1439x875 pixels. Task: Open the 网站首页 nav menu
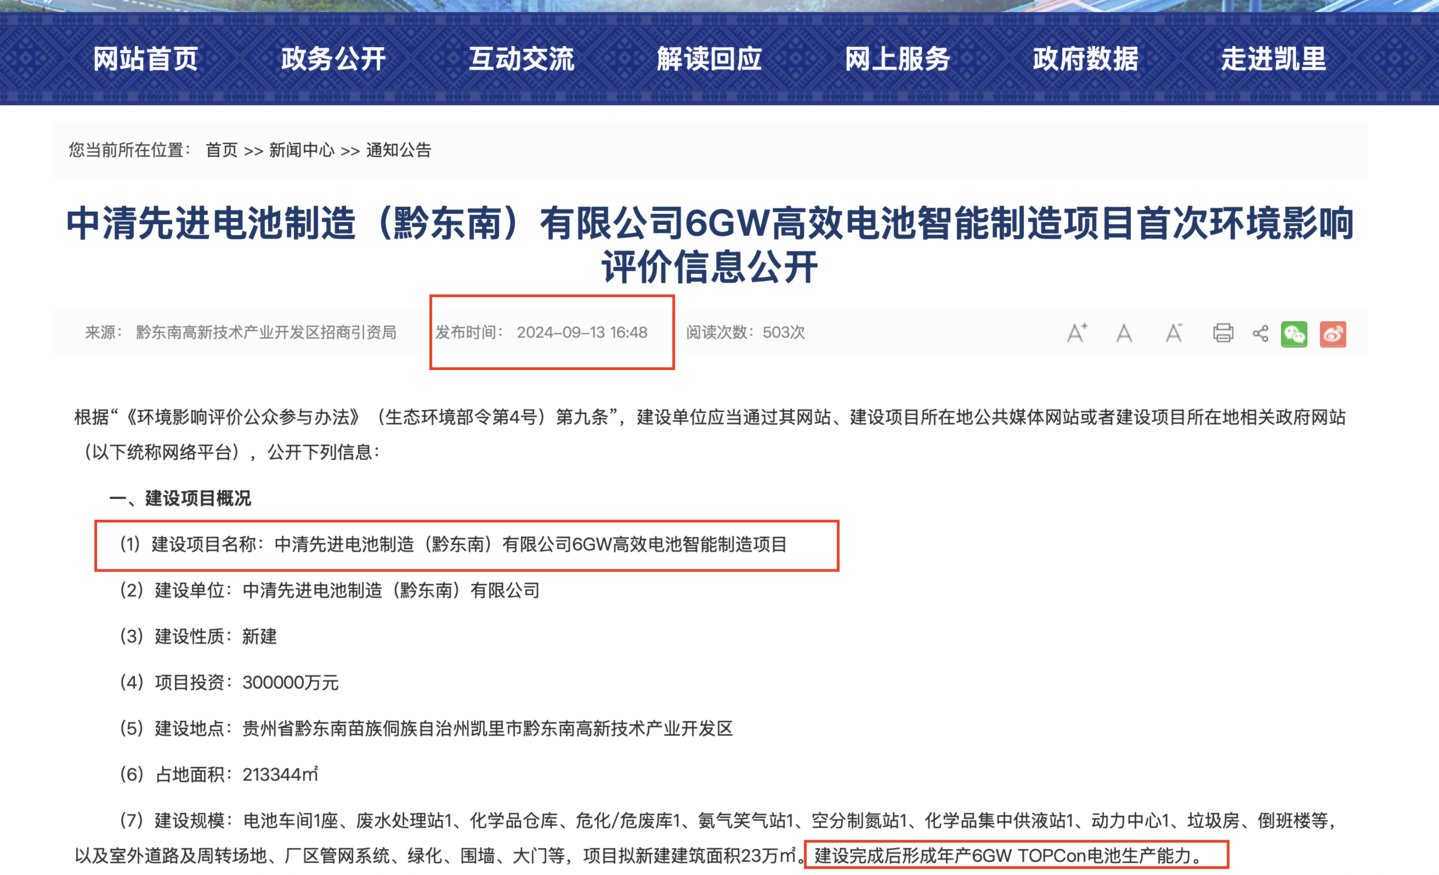146,59
